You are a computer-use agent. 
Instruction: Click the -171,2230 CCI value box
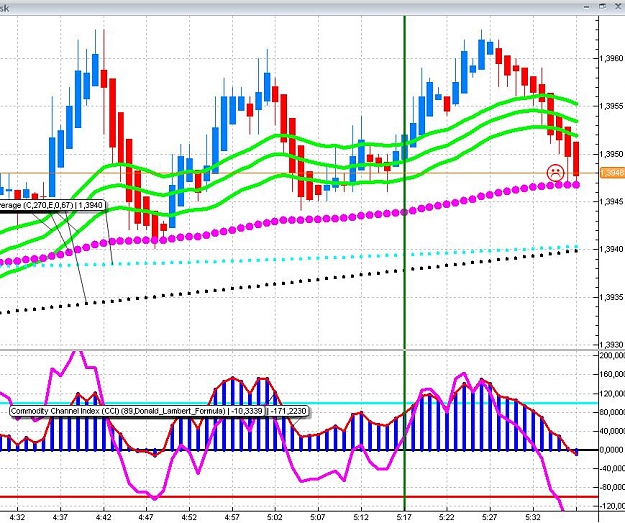[288, 411]
